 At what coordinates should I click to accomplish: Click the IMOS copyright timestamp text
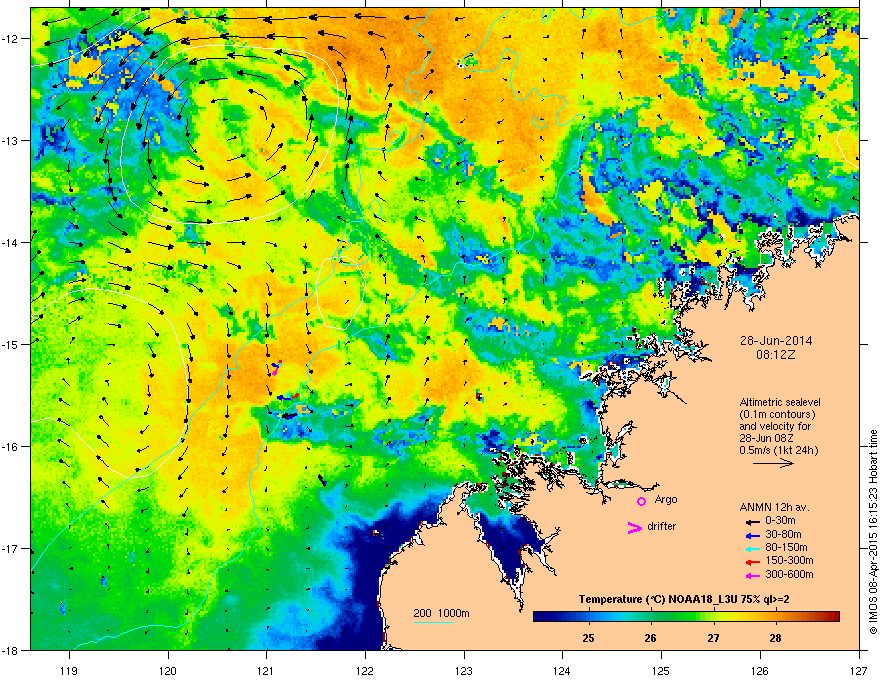pyautogui.click(x=873, y=532)
